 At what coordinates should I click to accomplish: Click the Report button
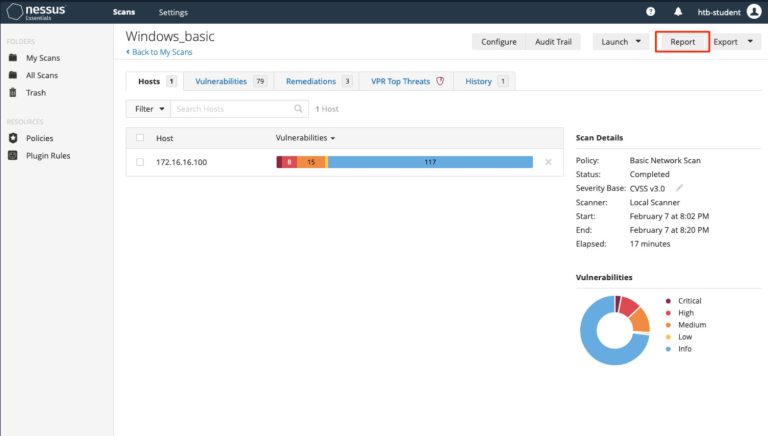[x=682, y=42]
